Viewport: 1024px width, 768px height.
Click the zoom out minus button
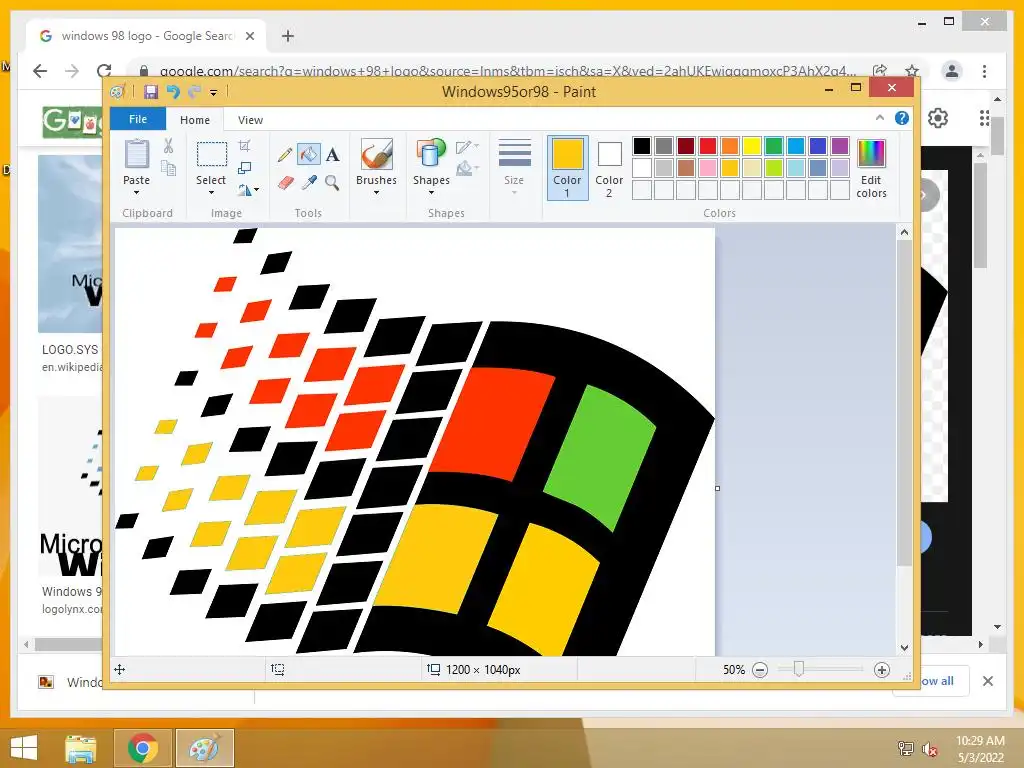click(x=760, y=670)
